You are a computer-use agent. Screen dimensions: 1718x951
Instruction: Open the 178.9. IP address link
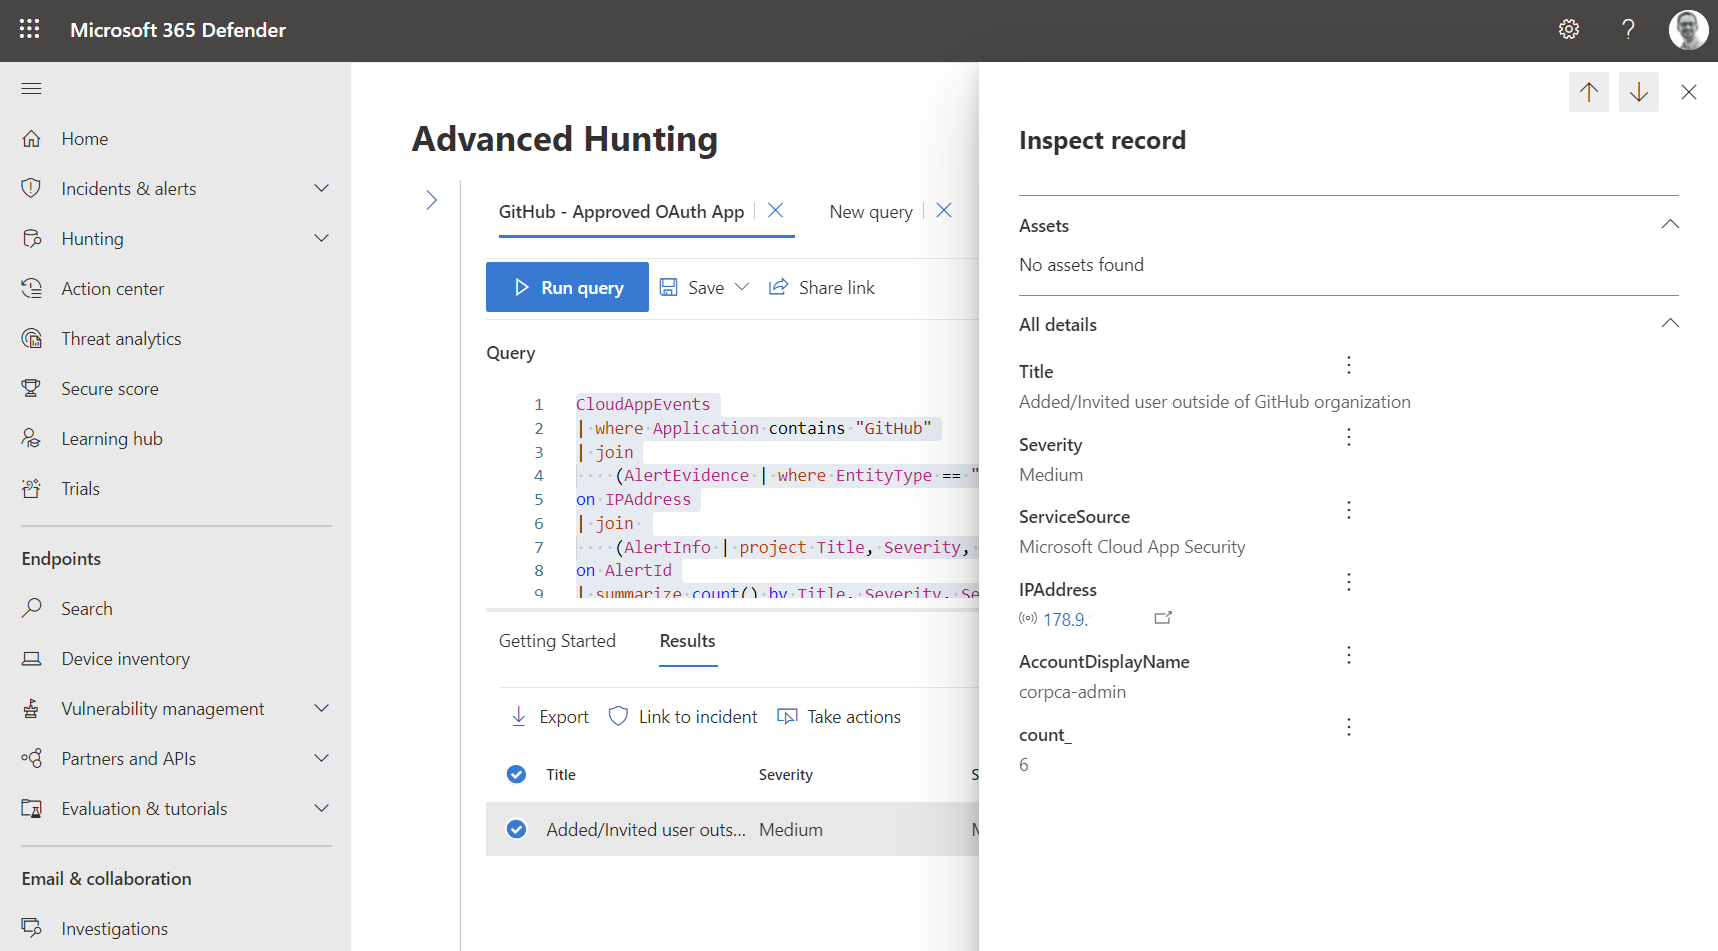[1065, 619]
